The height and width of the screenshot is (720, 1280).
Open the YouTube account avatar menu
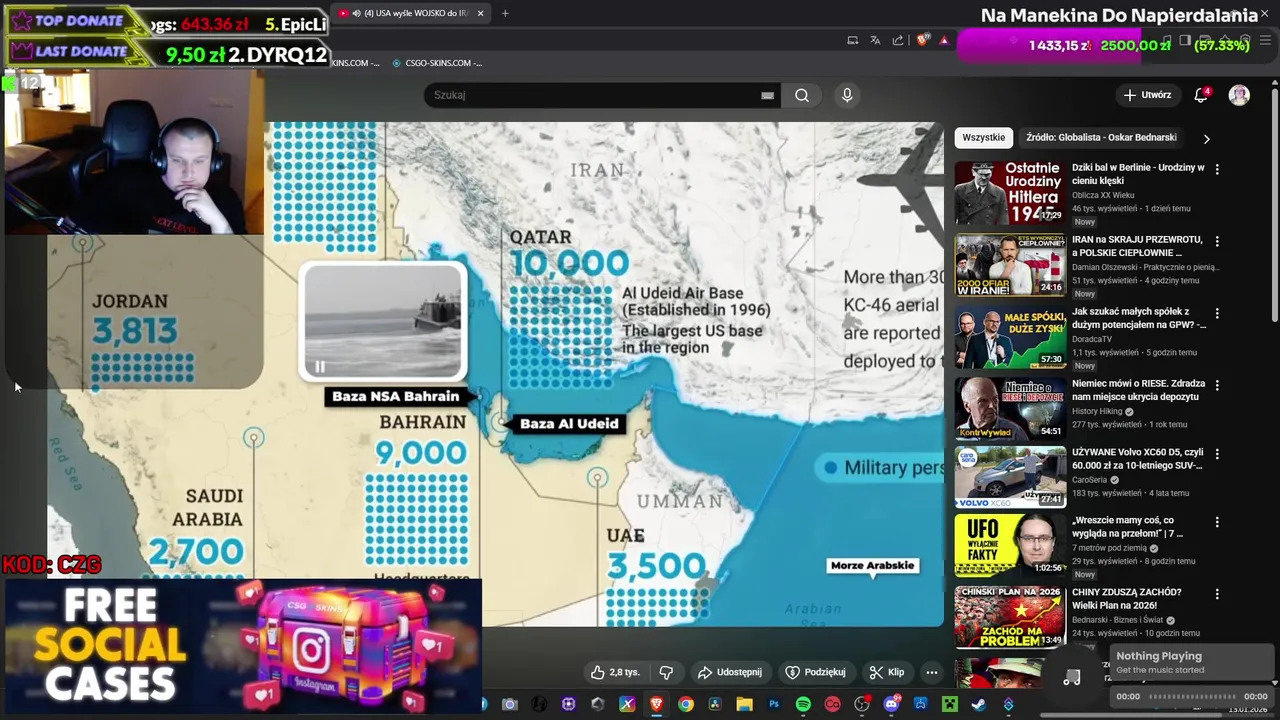click(x=1239, y=95)
